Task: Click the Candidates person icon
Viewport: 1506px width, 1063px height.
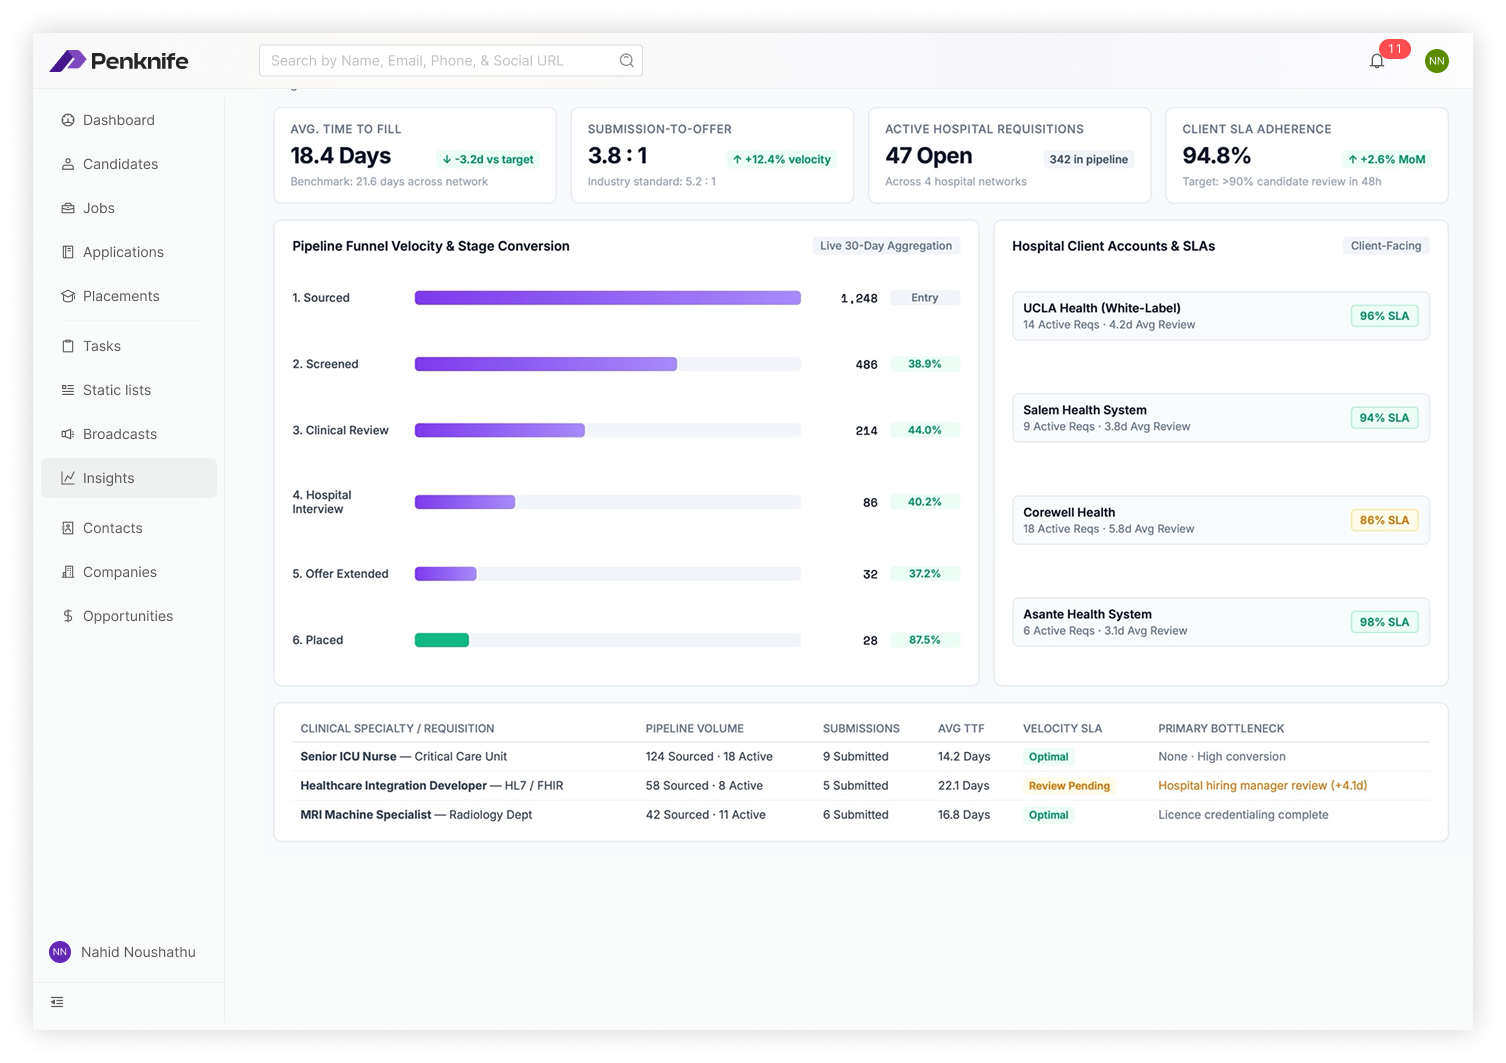Action: pos(68,164)
